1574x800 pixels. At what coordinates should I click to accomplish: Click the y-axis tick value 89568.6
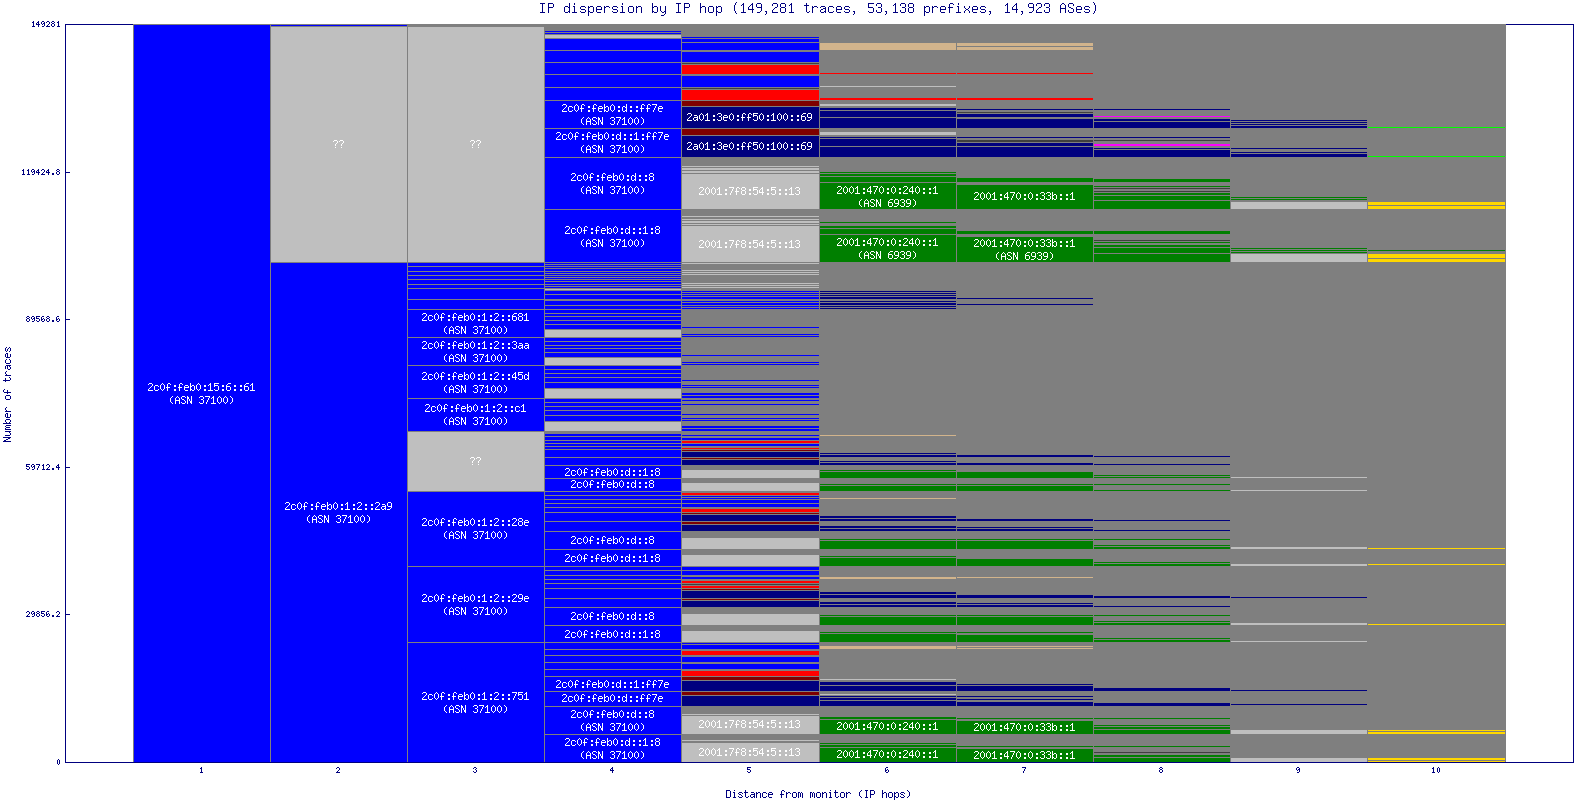click(x=43, y=319)
